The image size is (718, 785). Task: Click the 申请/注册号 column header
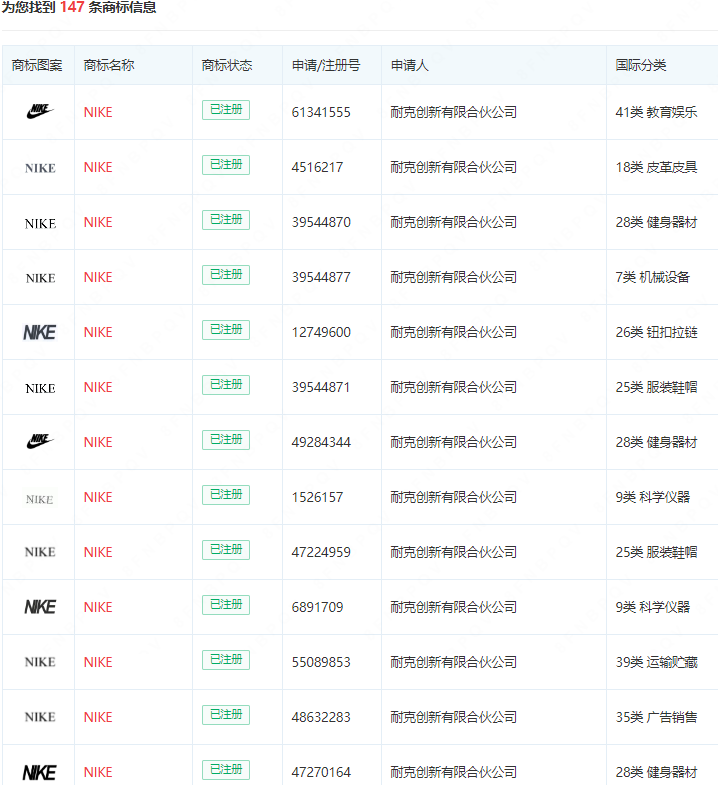(x=326, y=65)
